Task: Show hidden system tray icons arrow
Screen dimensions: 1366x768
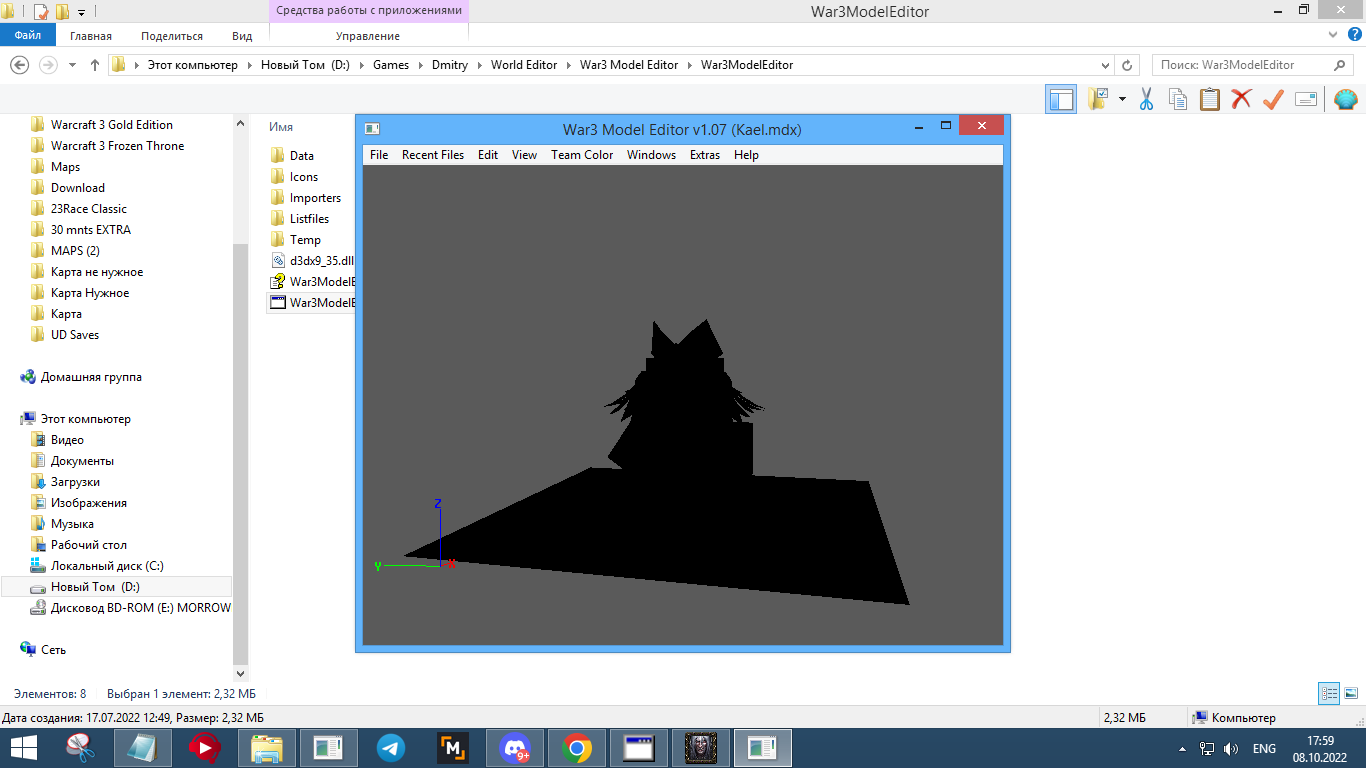Action: click(x=1183, y=748)
